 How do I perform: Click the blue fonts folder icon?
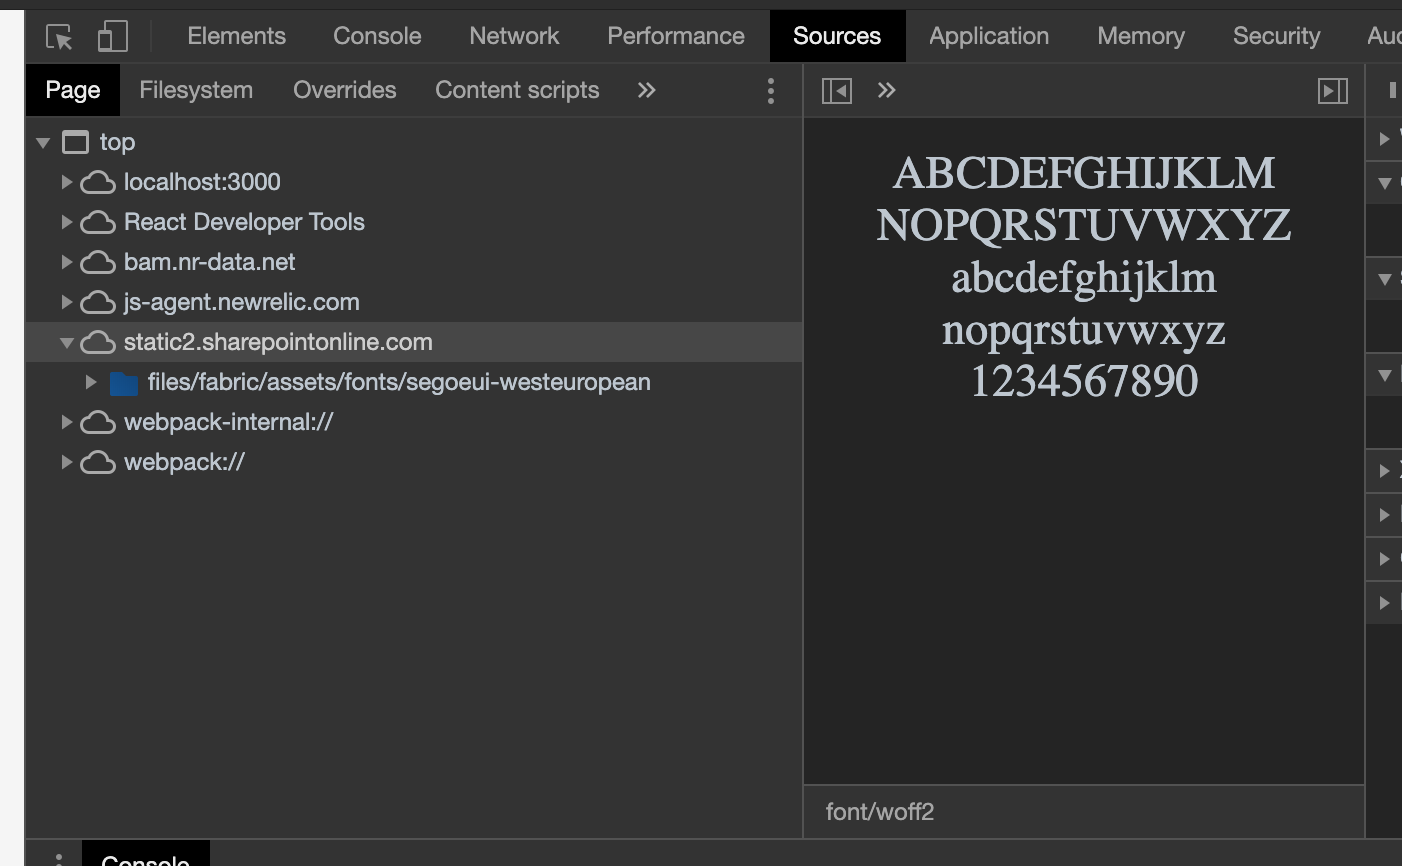tap(124, 383)
